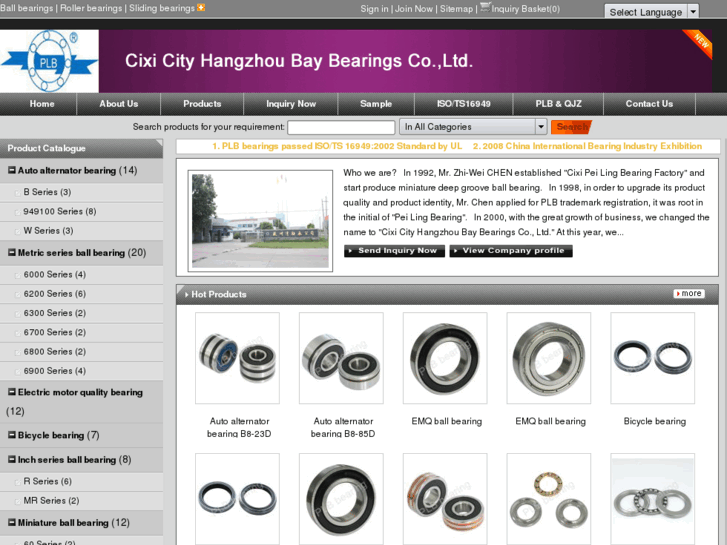Screen dimensions: 727x545
Task: Click View Company profile button
Action: click(x=511, y=251)
